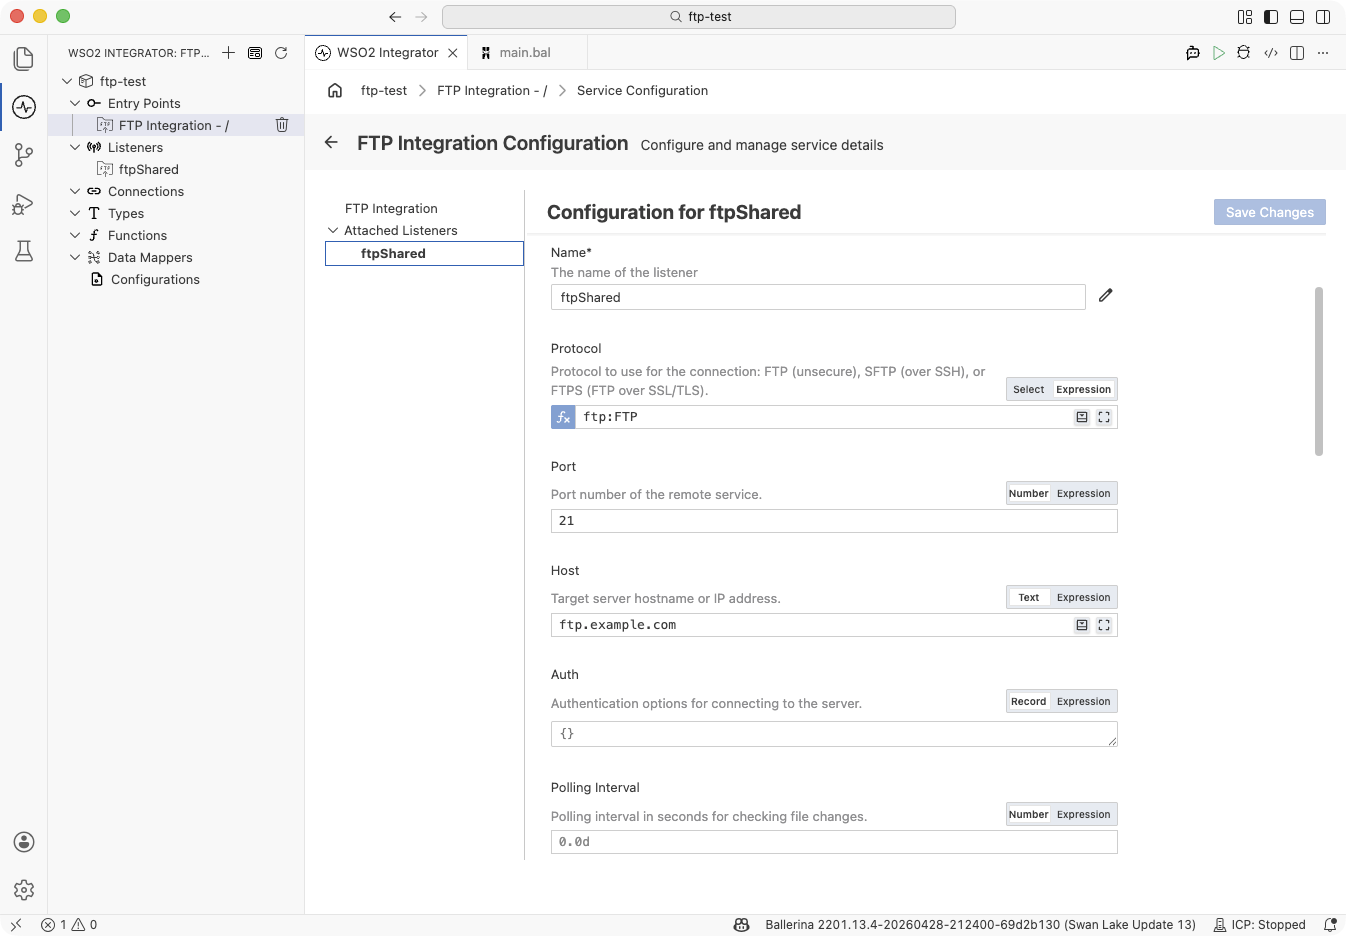Image resolution: width=1346 pixels, height=936 pixels.
Task: Open the Explorer view in activity bar
Action: pyautogui.click(x=24, y=59)
